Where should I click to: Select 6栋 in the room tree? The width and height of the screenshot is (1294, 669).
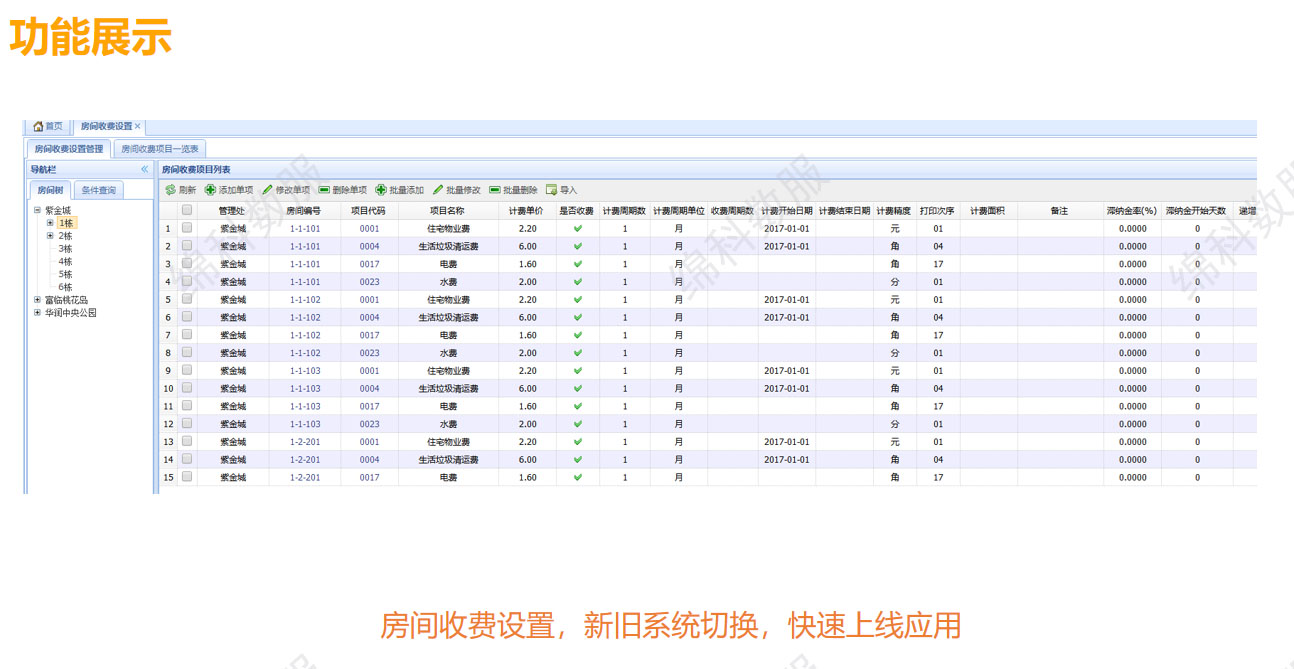click(65, 287)
